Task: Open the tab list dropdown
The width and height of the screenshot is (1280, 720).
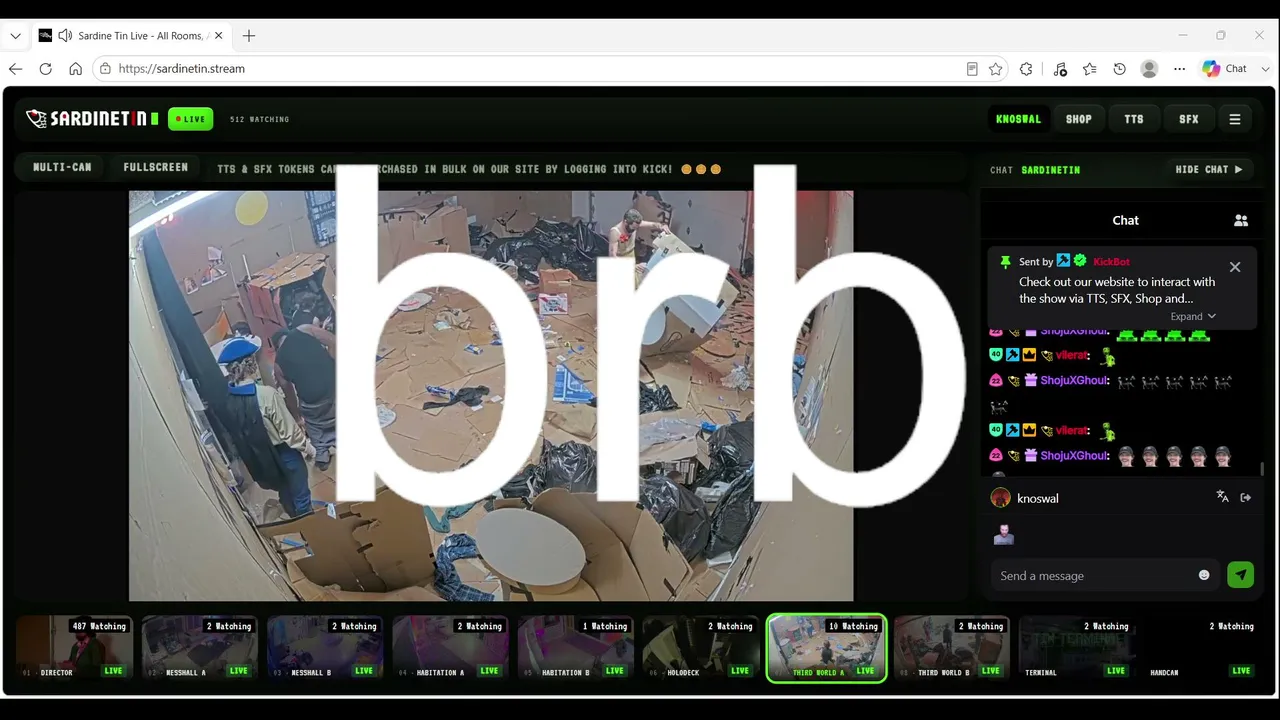Action: 15,36
